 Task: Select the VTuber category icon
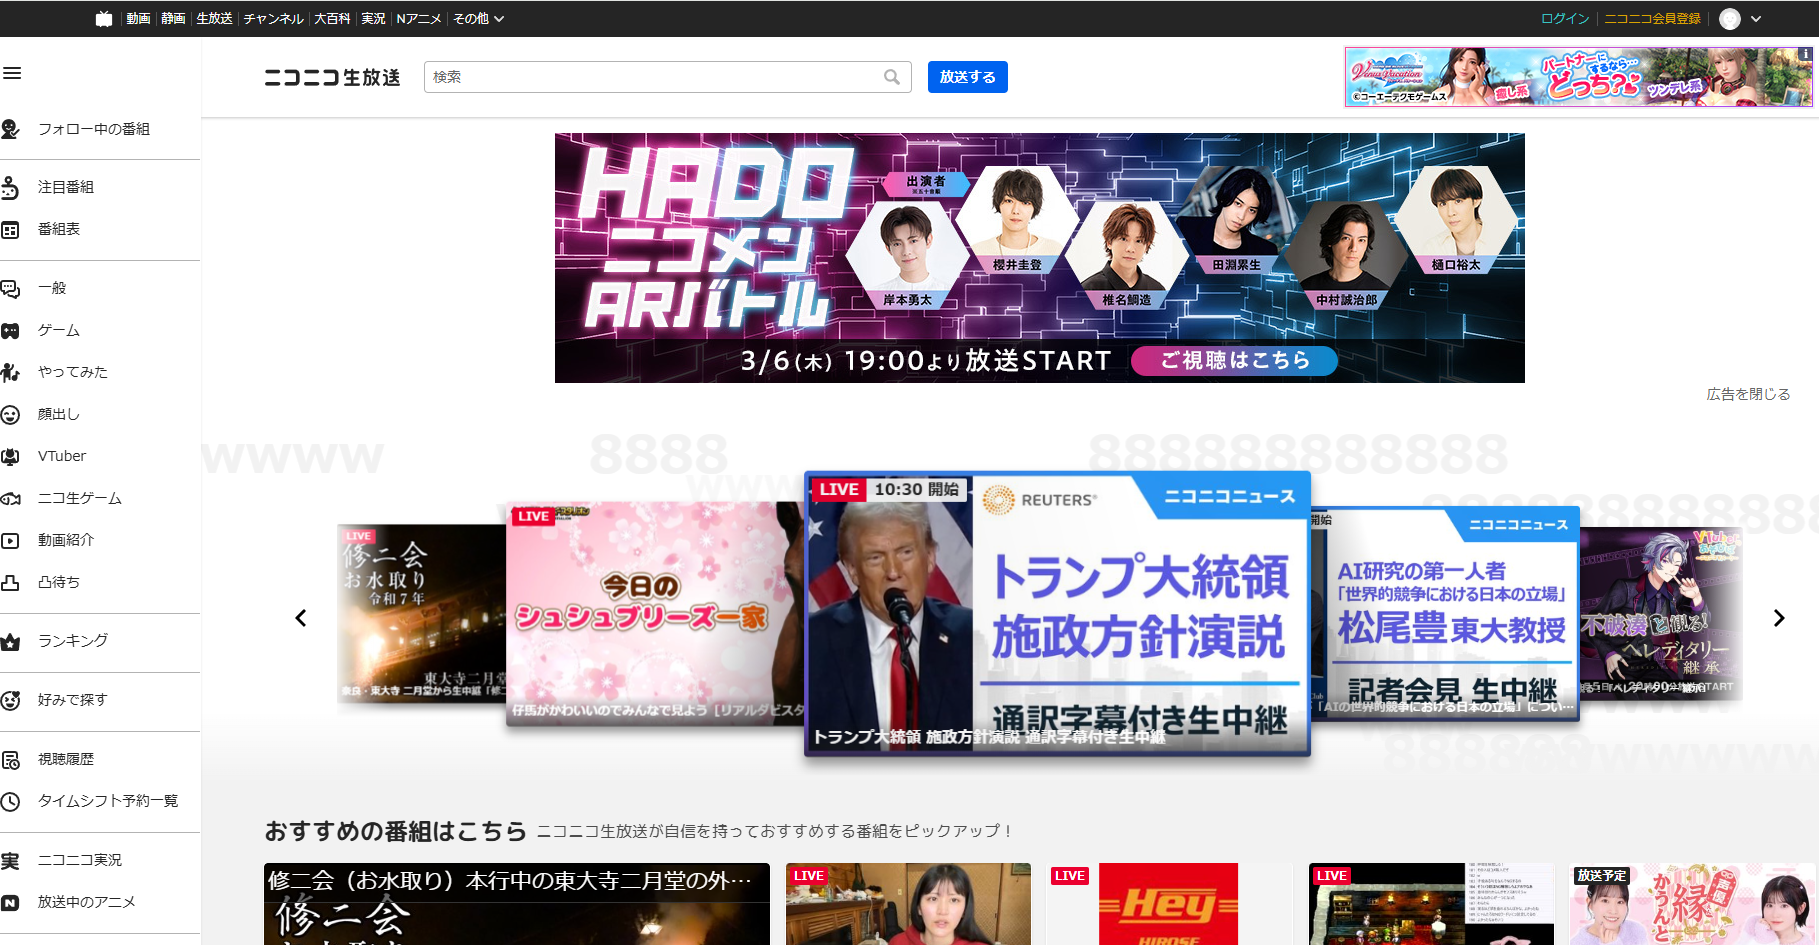[12, 455]
